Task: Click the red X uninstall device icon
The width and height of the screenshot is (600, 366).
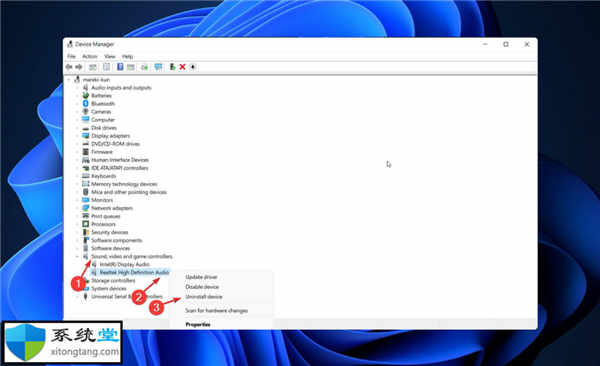Action: tap(183, 67)
